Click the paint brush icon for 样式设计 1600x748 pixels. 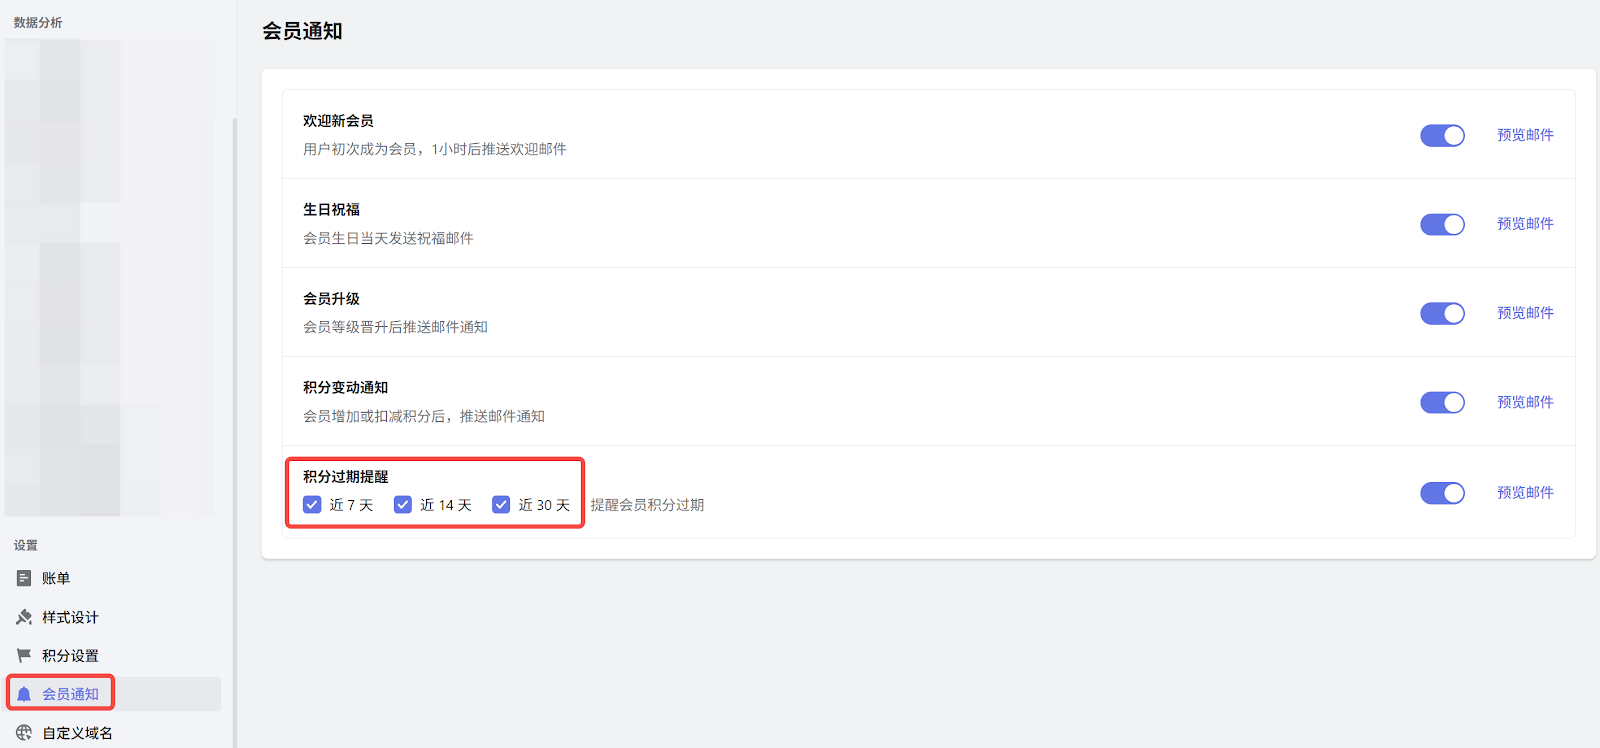(x=24, y=617)
